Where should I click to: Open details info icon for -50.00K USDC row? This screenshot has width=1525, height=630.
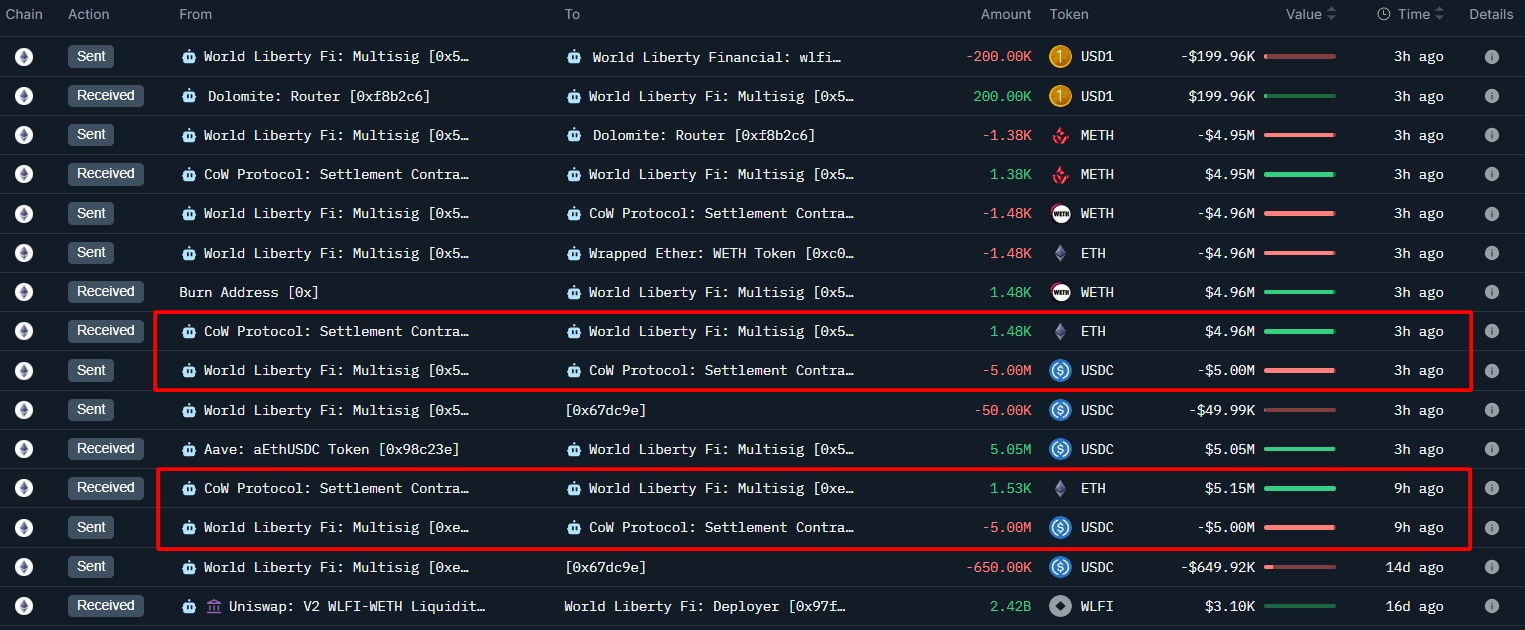tap(1491, 410)
